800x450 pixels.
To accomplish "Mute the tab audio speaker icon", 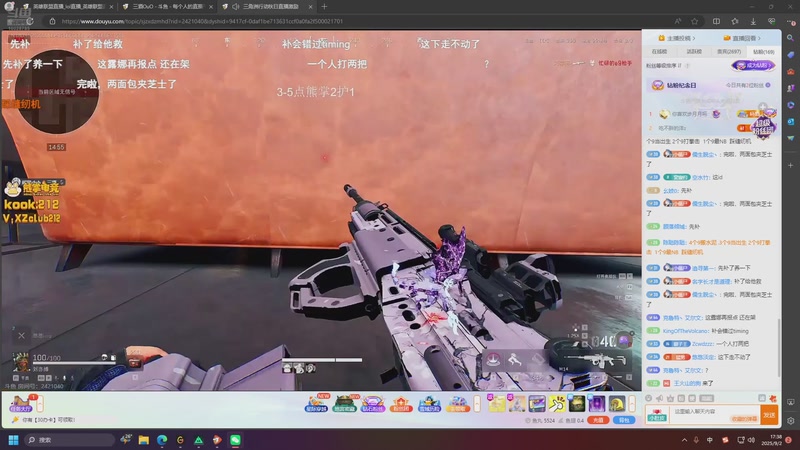I will pyautogui.click(x=235, y=7).
